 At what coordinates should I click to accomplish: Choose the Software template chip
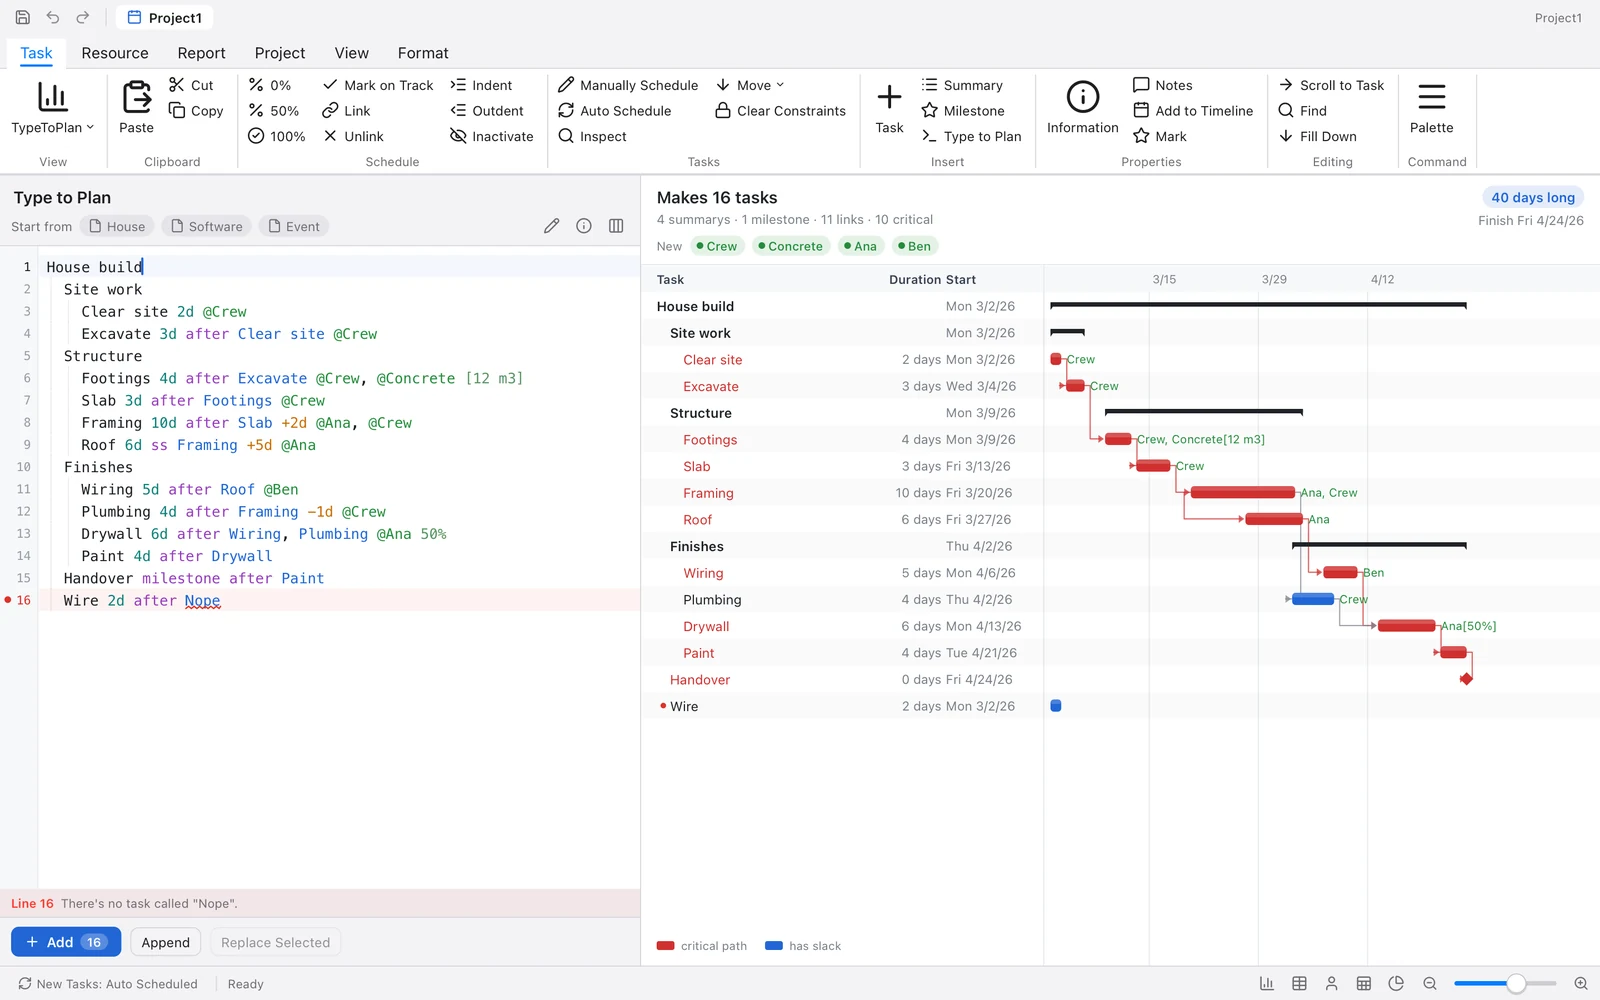(207, 227)
